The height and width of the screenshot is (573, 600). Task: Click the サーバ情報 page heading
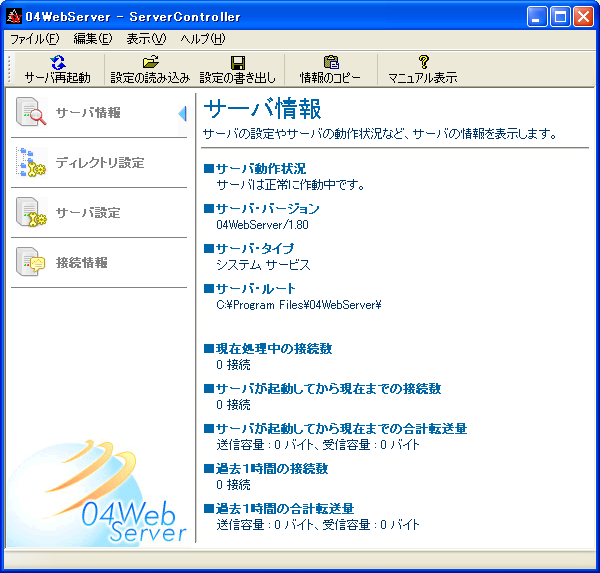262,109
